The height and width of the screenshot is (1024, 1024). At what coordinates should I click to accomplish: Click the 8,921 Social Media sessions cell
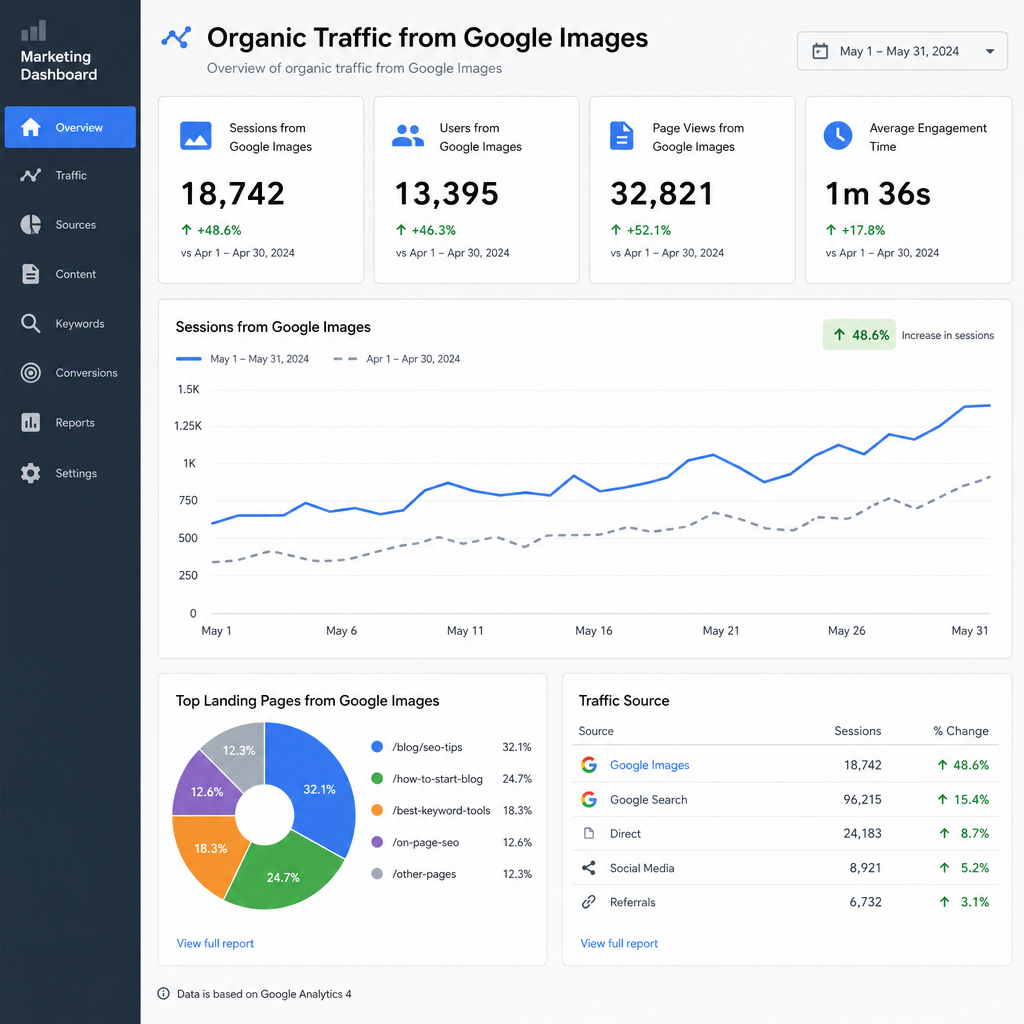(865, 868)
